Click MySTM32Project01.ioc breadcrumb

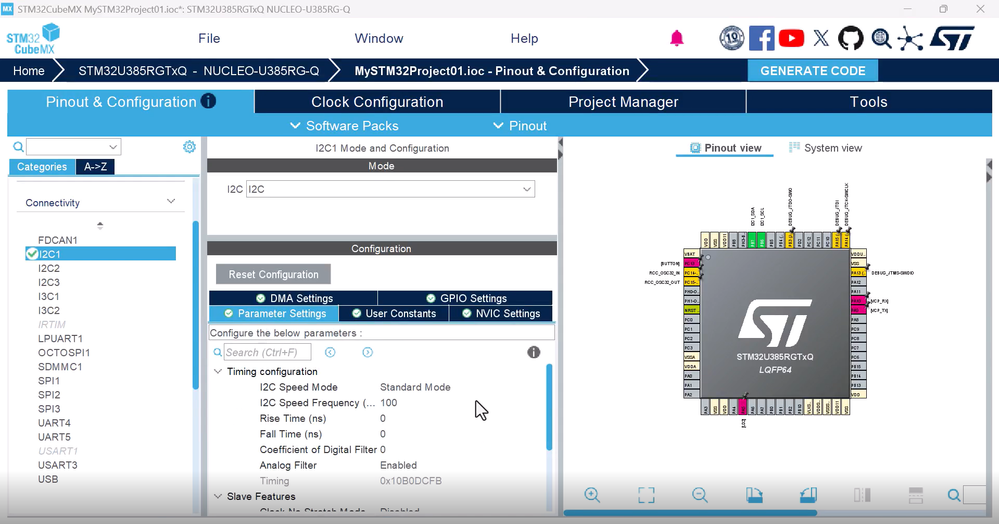[x=491, y=71]
